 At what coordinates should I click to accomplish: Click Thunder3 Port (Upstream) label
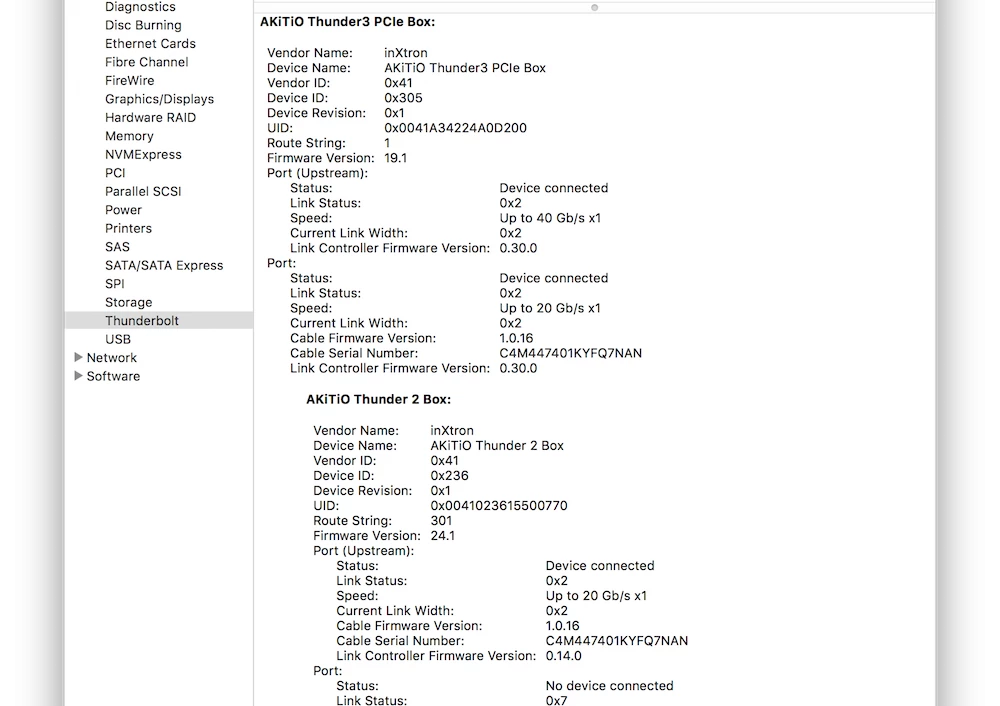tap(318, 173)
